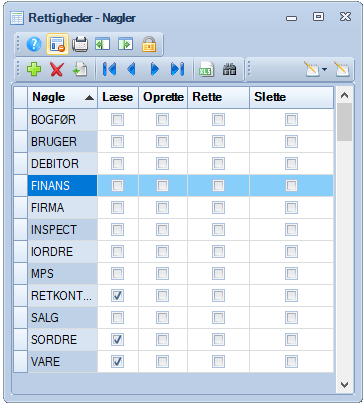Toggle the highlighted form layout icon
Viewport: 364px width, 404px height.
tap(57, 44)
